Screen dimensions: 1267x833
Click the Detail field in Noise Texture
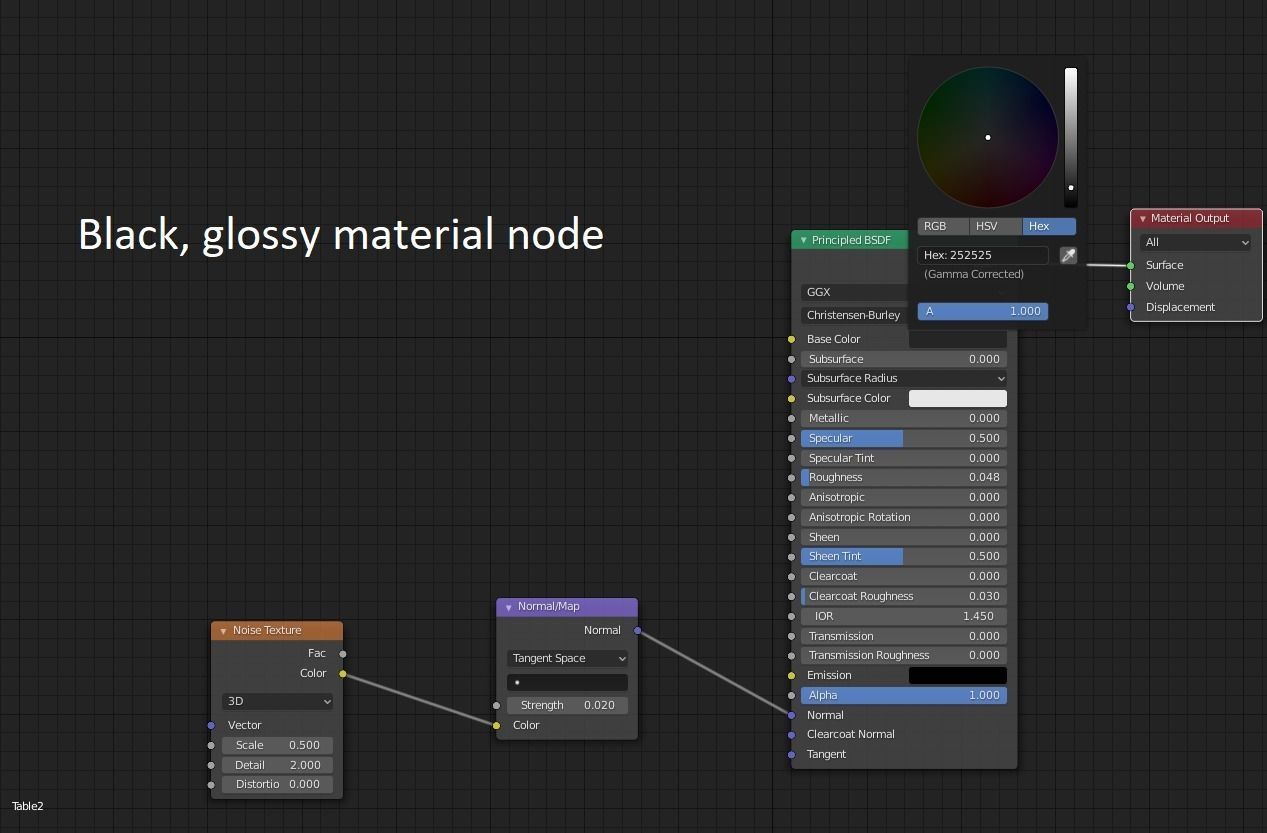pos(277,765)
